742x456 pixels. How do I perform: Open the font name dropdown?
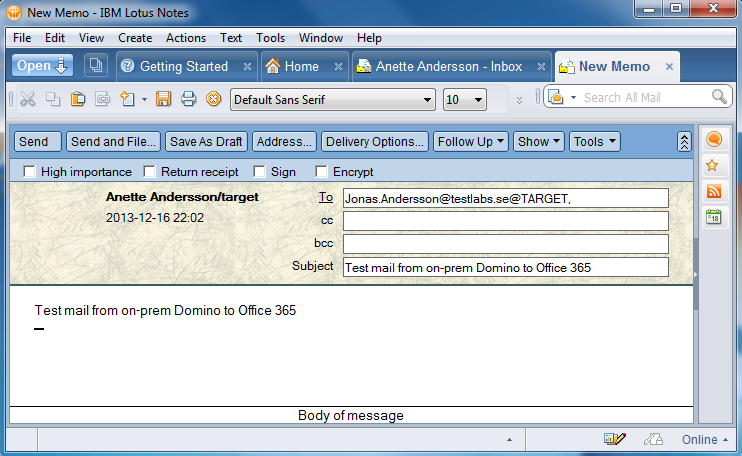(x=427, y=100)
